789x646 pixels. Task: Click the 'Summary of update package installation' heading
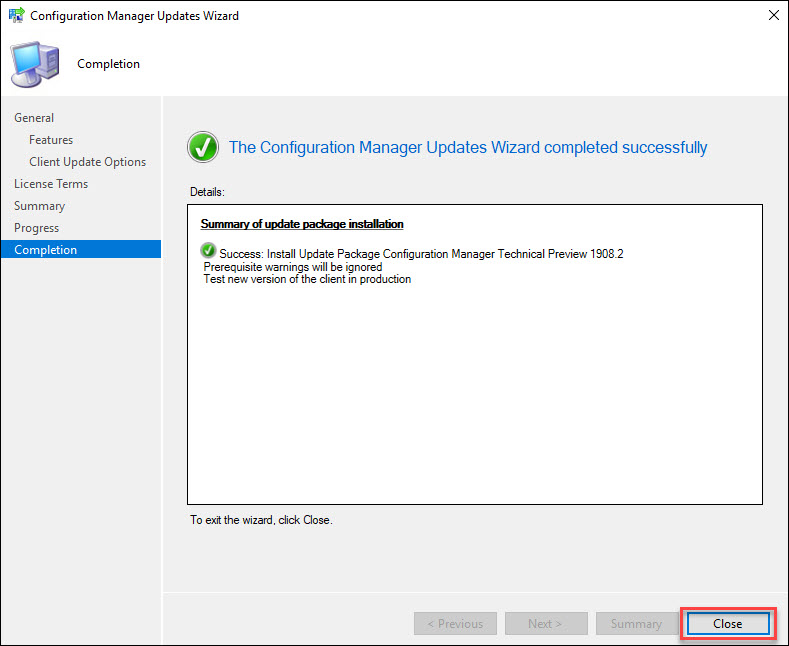(x=302, y=224)
